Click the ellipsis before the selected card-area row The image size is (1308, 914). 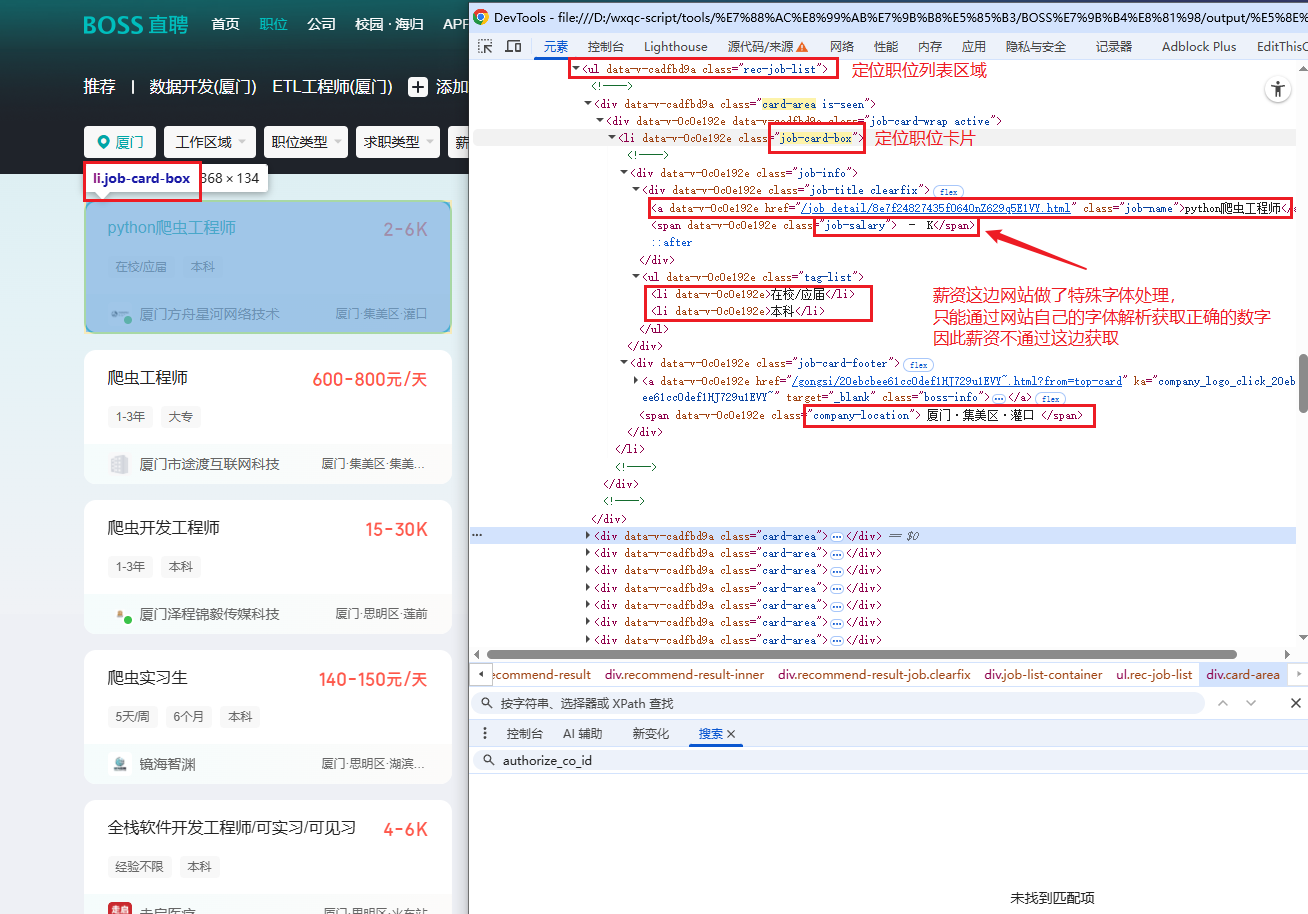(477, 536)
